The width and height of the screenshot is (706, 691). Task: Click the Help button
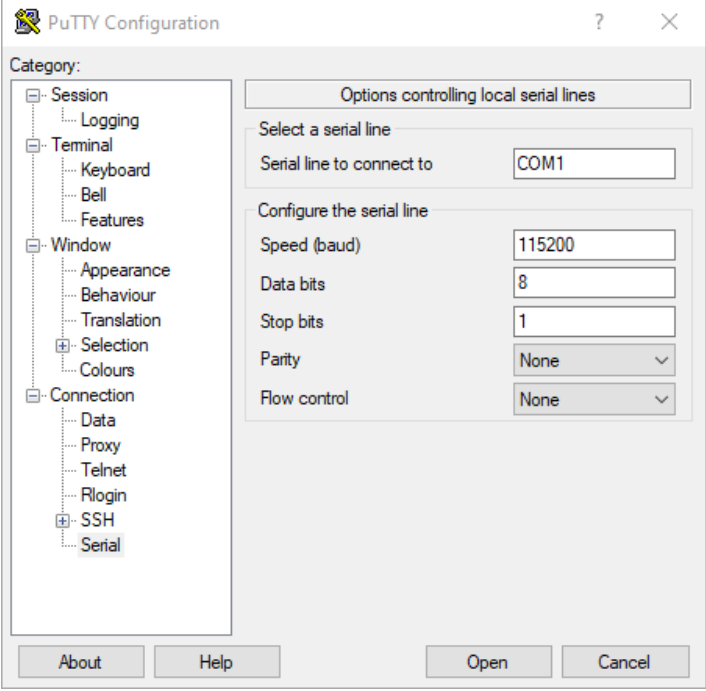217,662
